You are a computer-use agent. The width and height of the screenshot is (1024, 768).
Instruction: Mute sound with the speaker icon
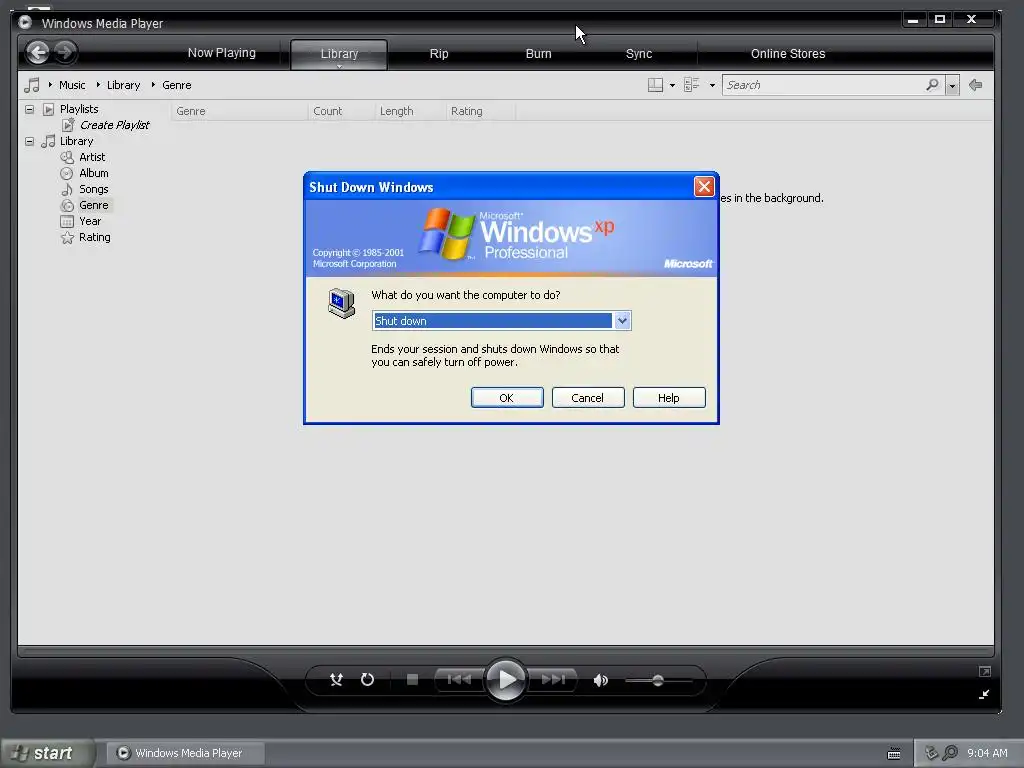click(600, 680)
